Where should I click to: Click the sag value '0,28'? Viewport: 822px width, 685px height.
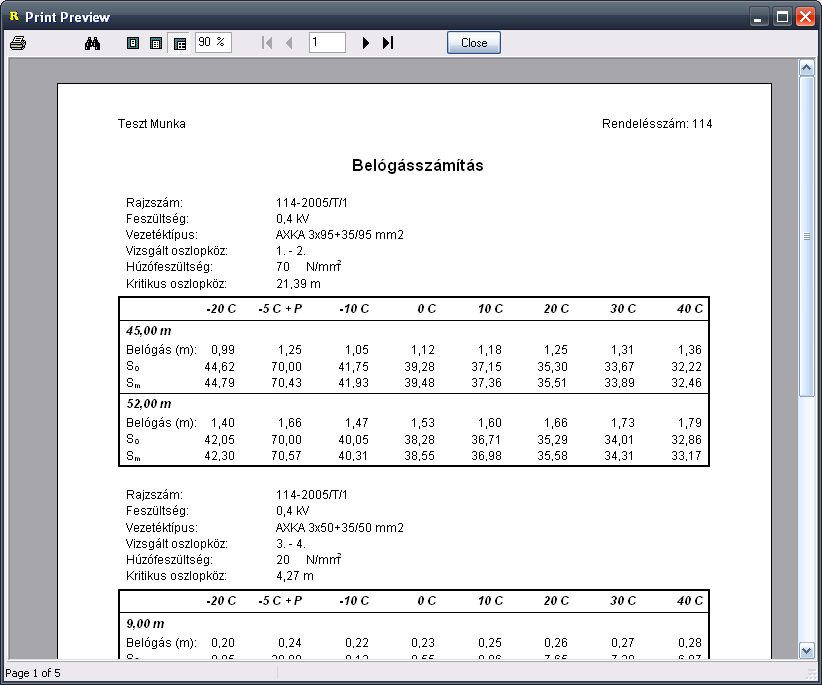(690, 643)
